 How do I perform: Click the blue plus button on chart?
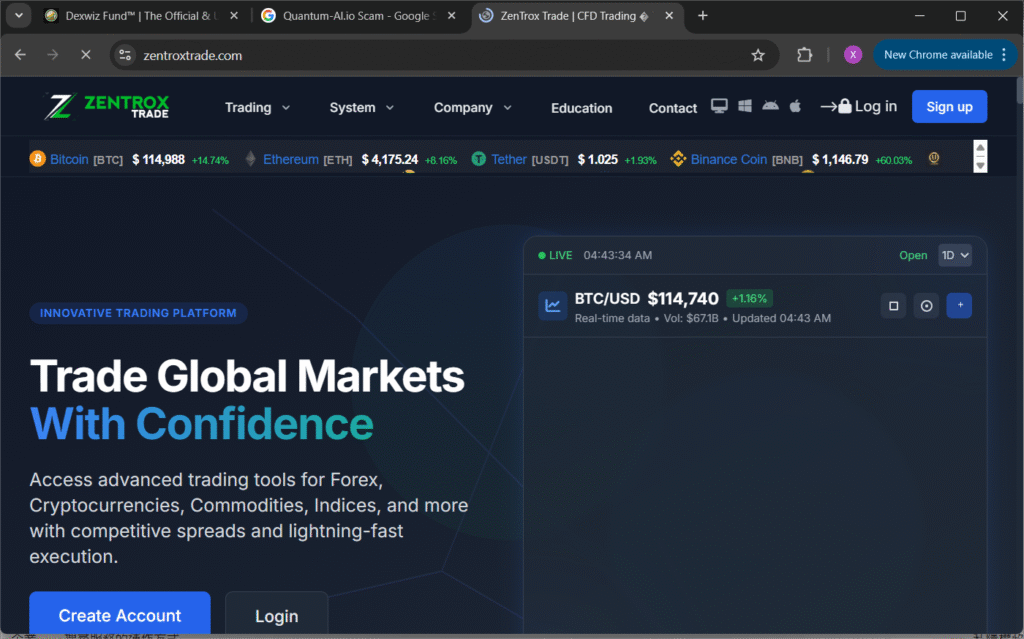[x=959, y=305]
